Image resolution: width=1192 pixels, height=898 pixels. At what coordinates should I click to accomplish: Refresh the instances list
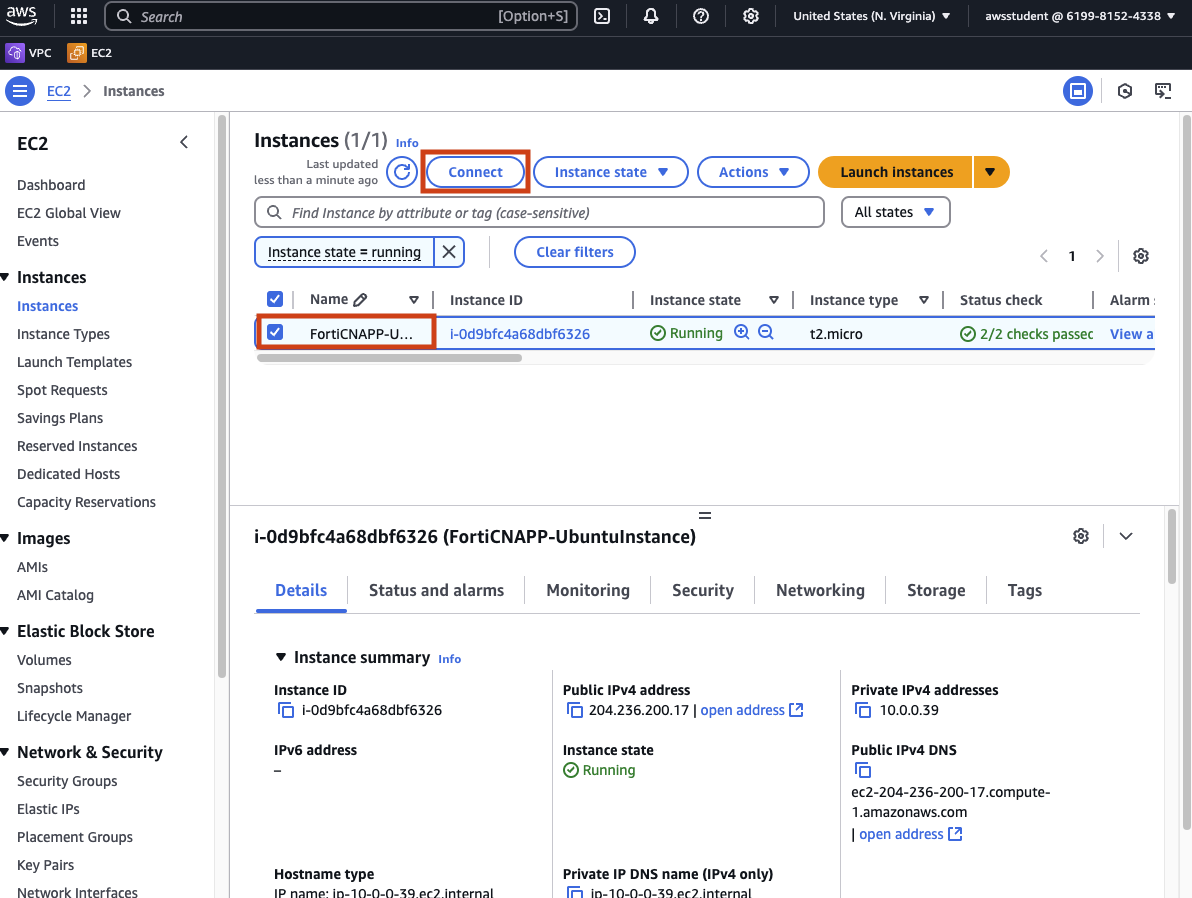[x=402, y=172]
